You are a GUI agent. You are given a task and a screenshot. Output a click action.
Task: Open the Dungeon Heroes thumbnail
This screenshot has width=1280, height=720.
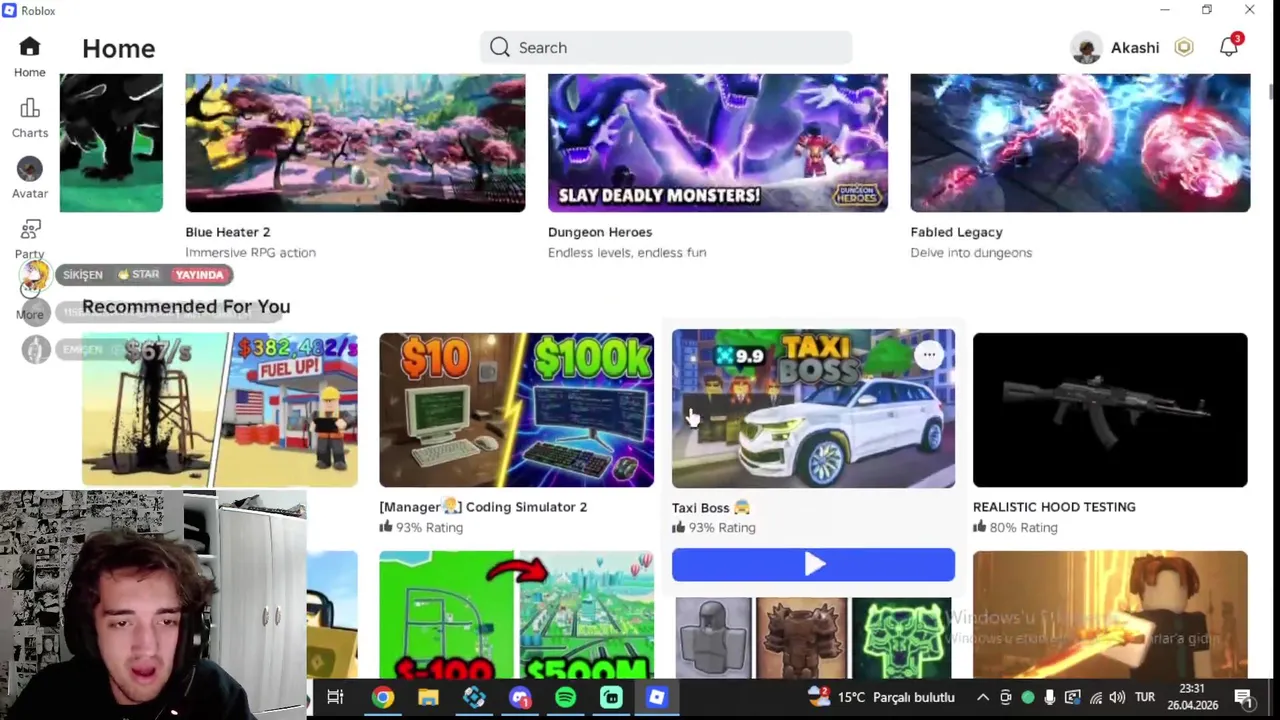click(717, 143)
